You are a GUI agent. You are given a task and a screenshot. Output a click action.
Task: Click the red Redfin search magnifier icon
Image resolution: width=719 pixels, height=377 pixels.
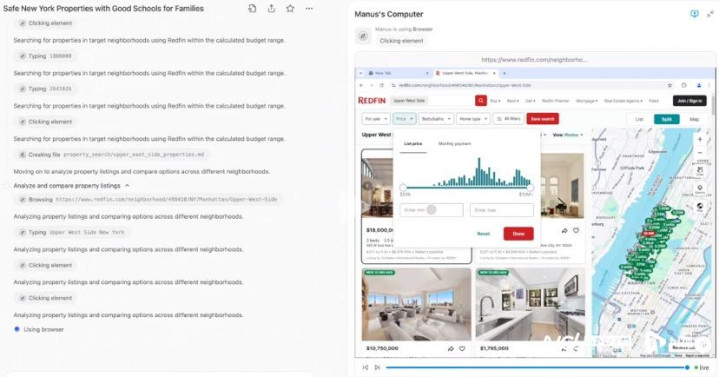481,100
